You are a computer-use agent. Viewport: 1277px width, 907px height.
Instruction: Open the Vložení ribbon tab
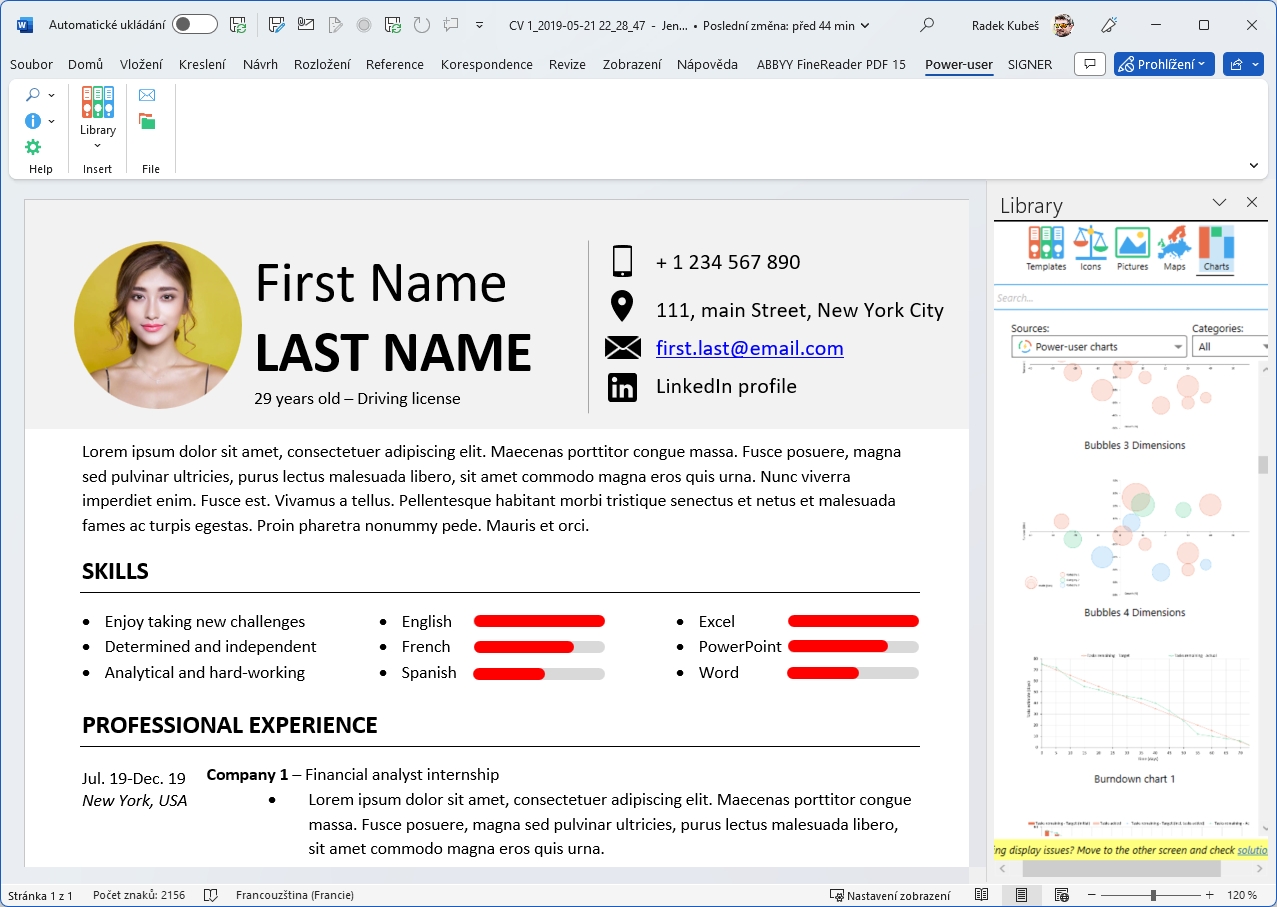141,64
